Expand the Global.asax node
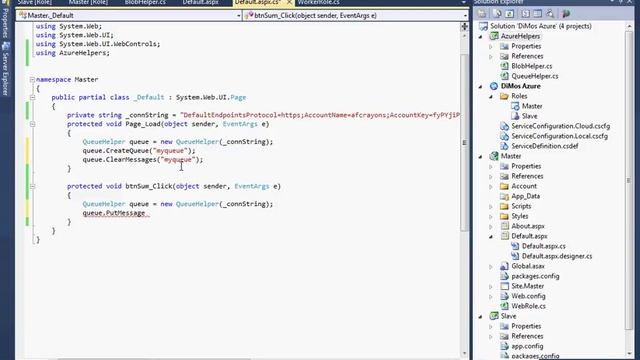This screenshot has width=640, height=360. coord(491,267)
